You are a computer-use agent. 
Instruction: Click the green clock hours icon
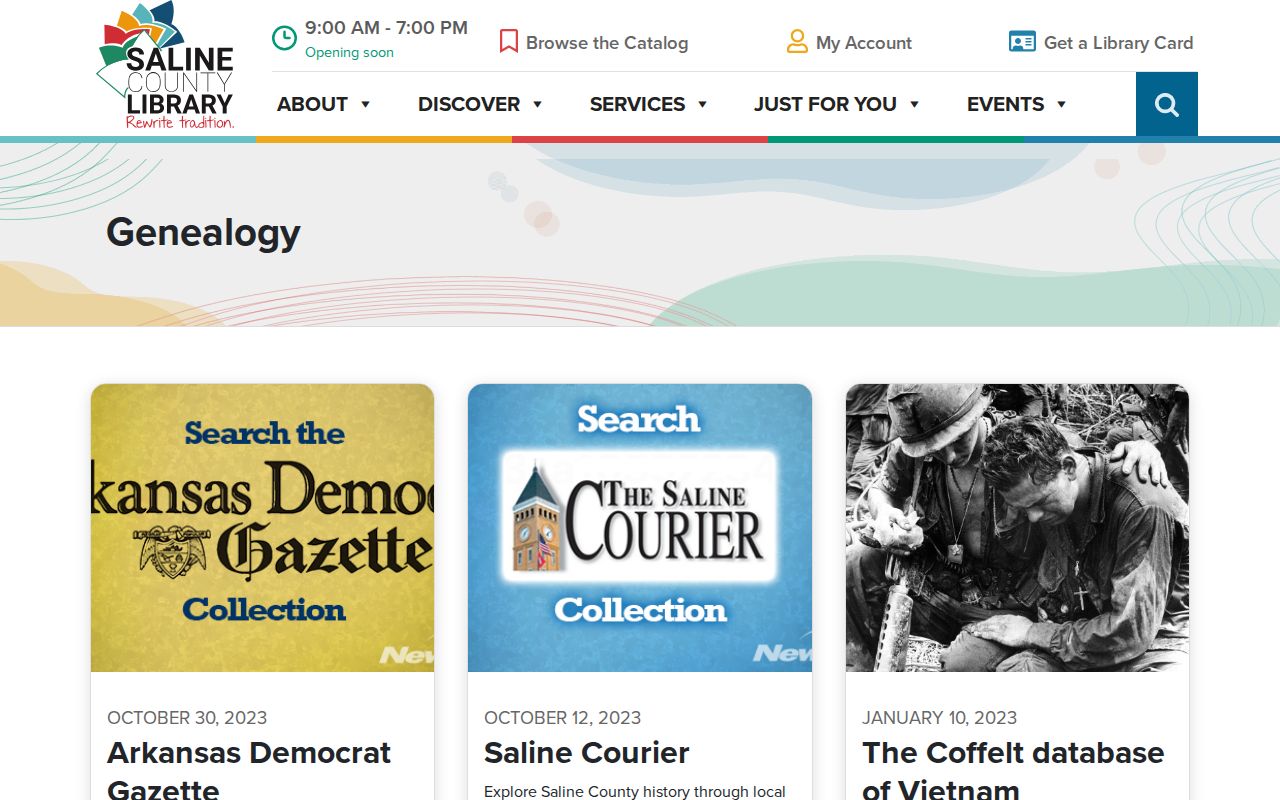284,38
